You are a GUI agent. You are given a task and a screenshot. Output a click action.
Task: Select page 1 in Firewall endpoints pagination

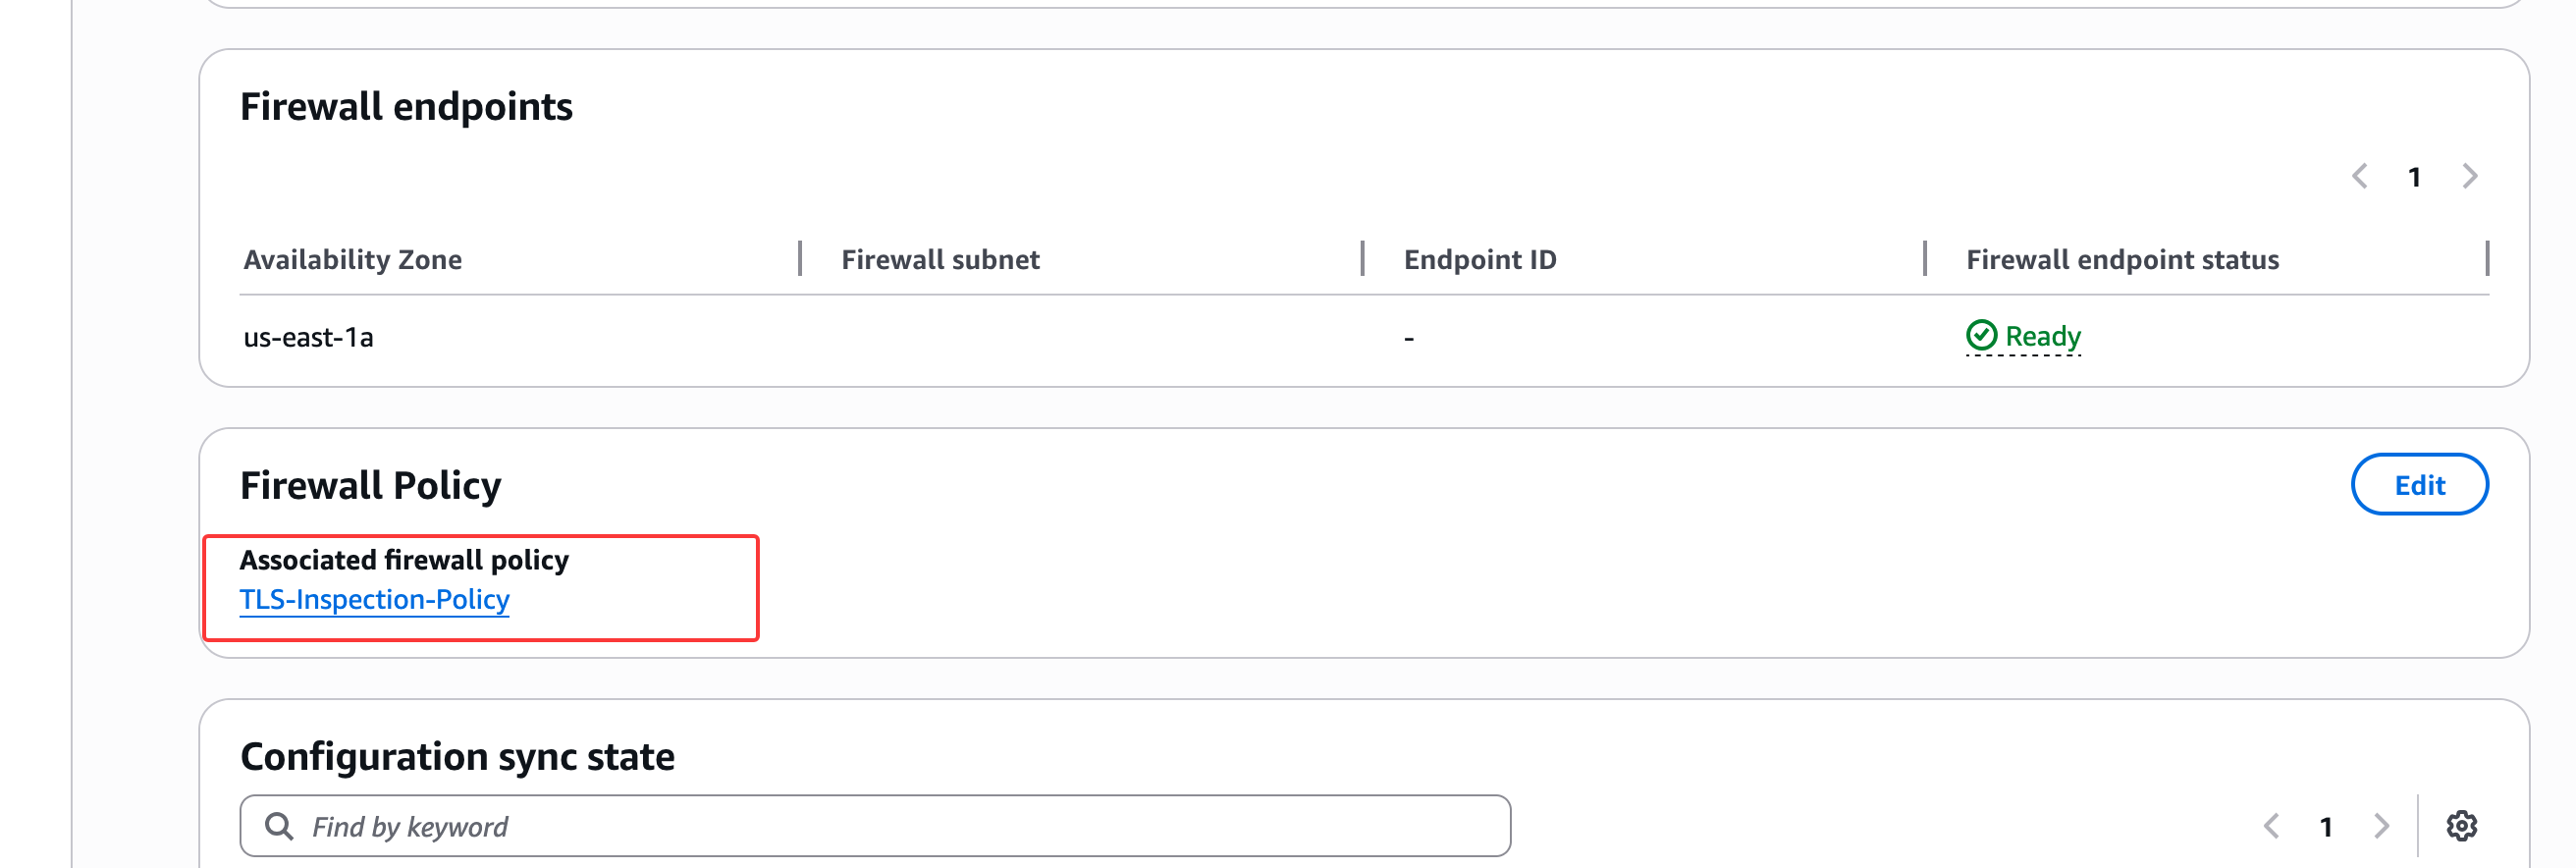click(2414, 178)
